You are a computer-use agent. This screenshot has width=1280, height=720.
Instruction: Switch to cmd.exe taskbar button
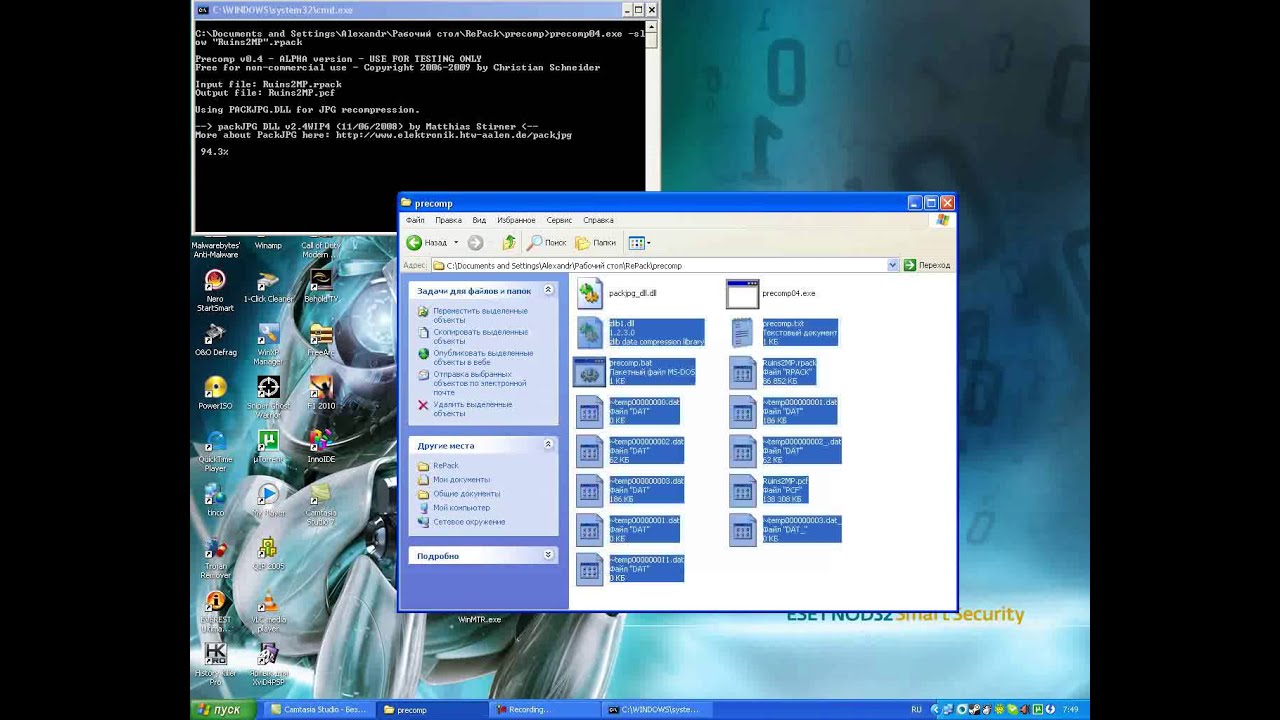coord(658,709)
